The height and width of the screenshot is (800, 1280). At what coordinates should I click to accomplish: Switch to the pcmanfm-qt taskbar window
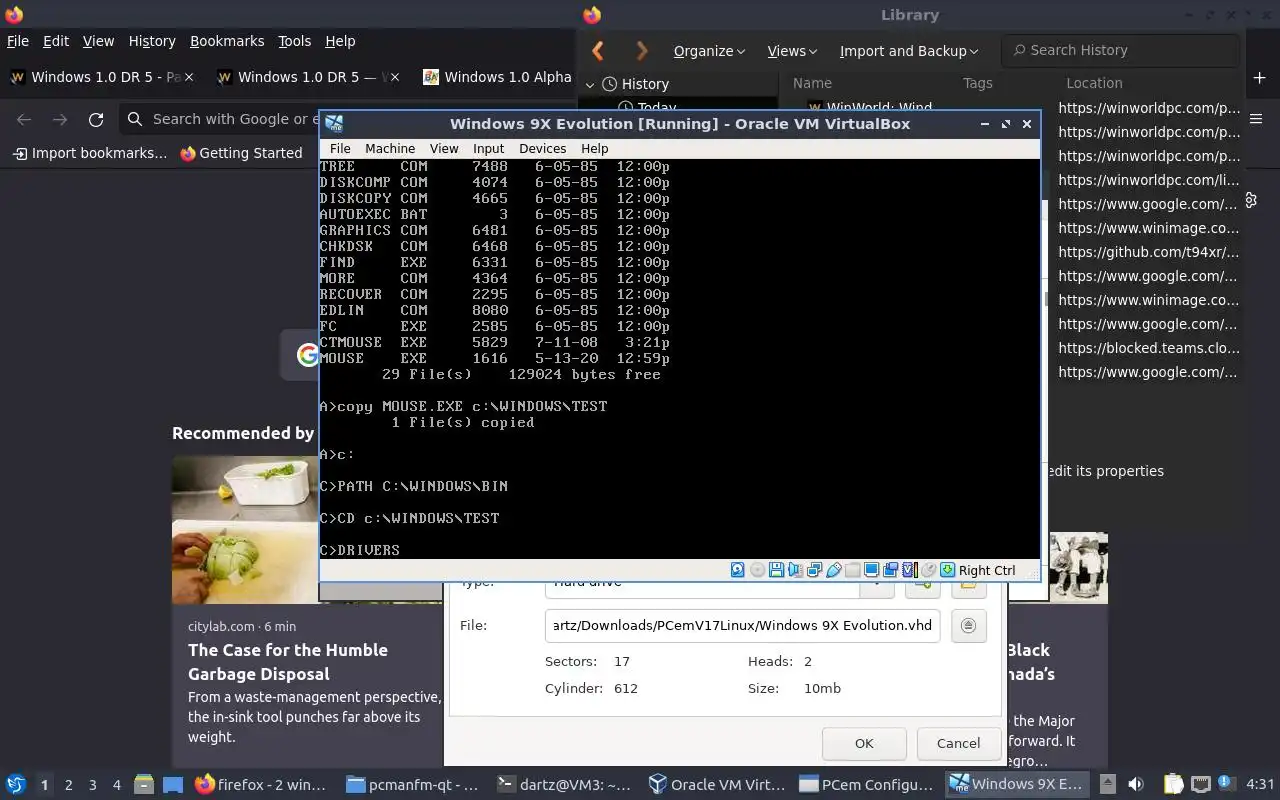pyautogui.click(x=413, y=785)
